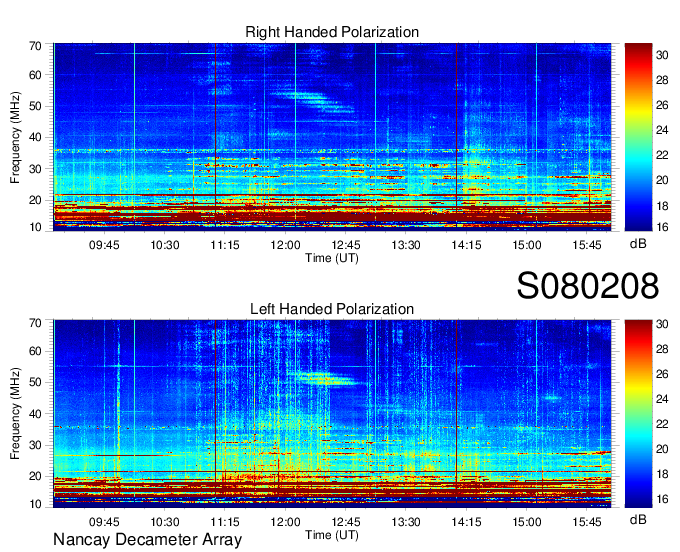Click 10 MHz tick on Left Handed frequency axis

tap(35, 504)
